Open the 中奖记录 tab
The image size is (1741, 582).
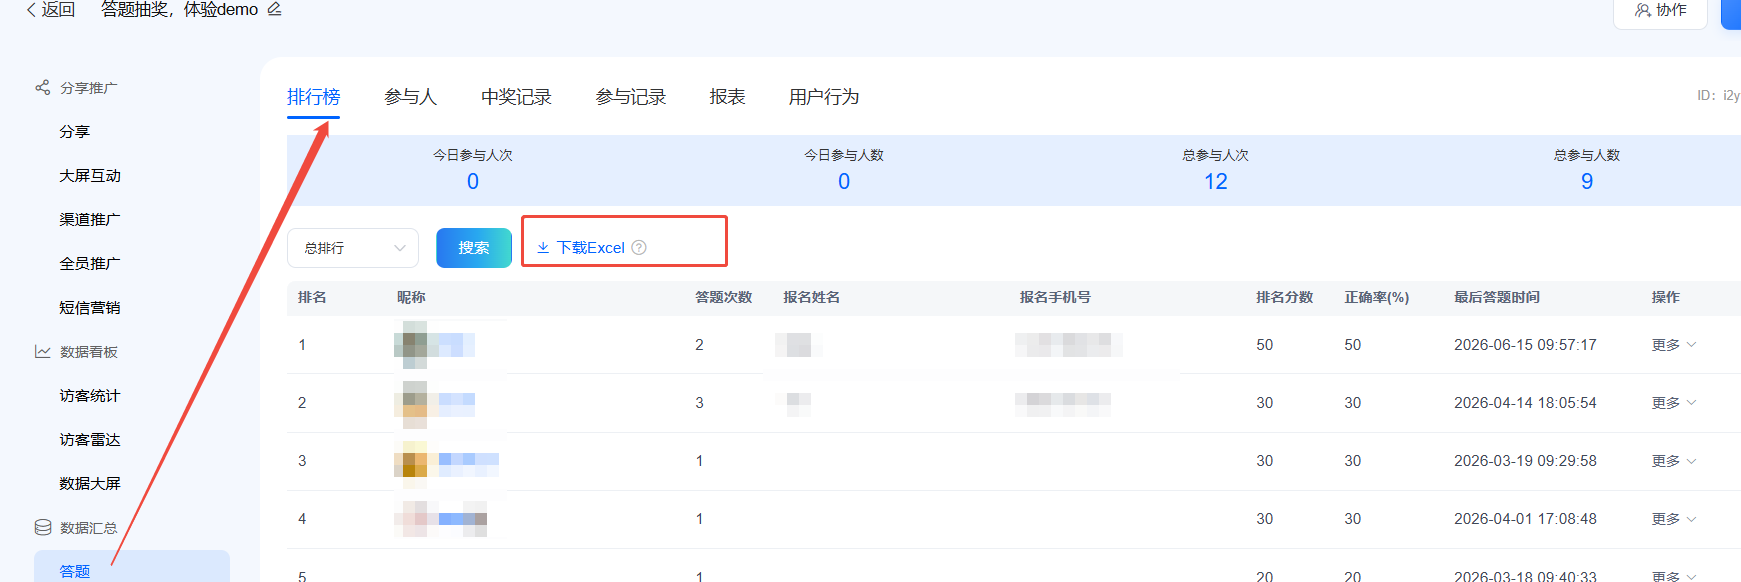tap(516, 97)
